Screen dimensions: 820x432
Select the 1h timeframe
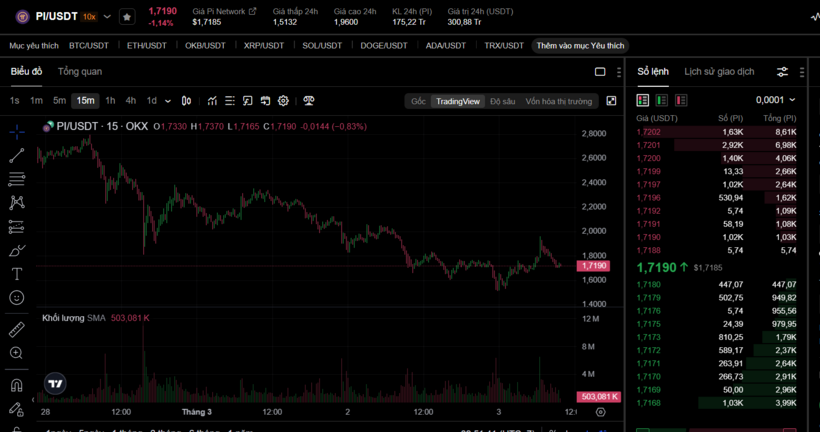click(x=110, y=100)
